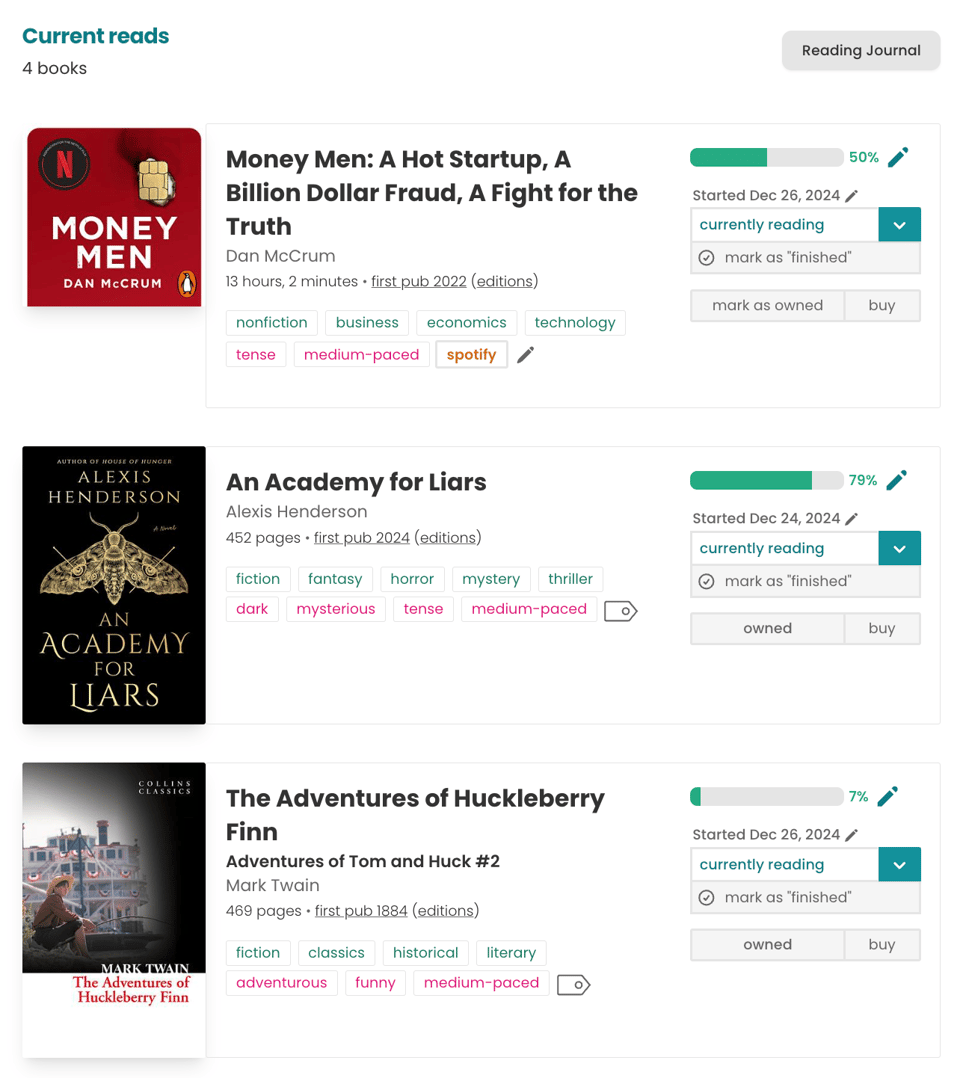Mark An Academy for Liars as finished

[788, 581]
